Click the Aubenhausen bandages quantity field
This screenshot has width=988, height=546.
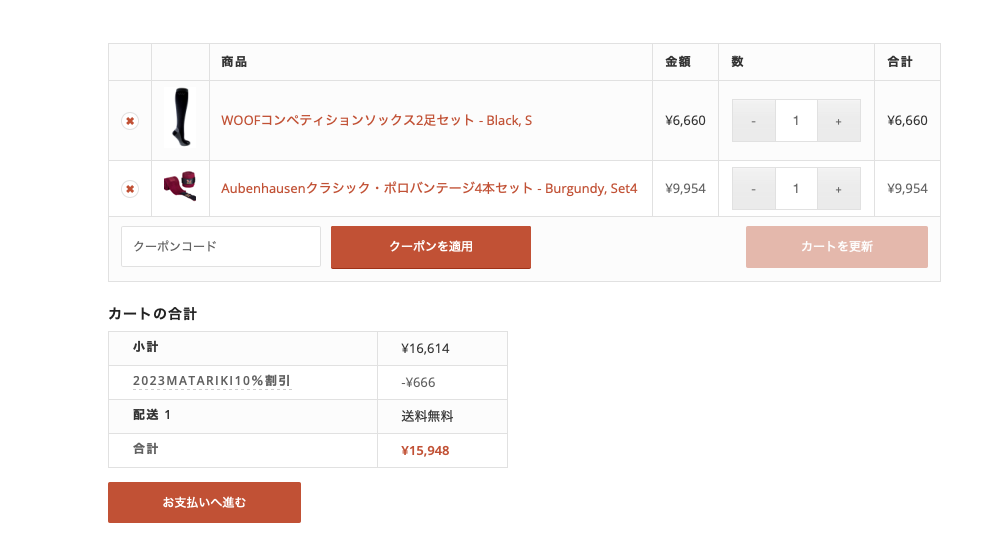pos(796,188)
